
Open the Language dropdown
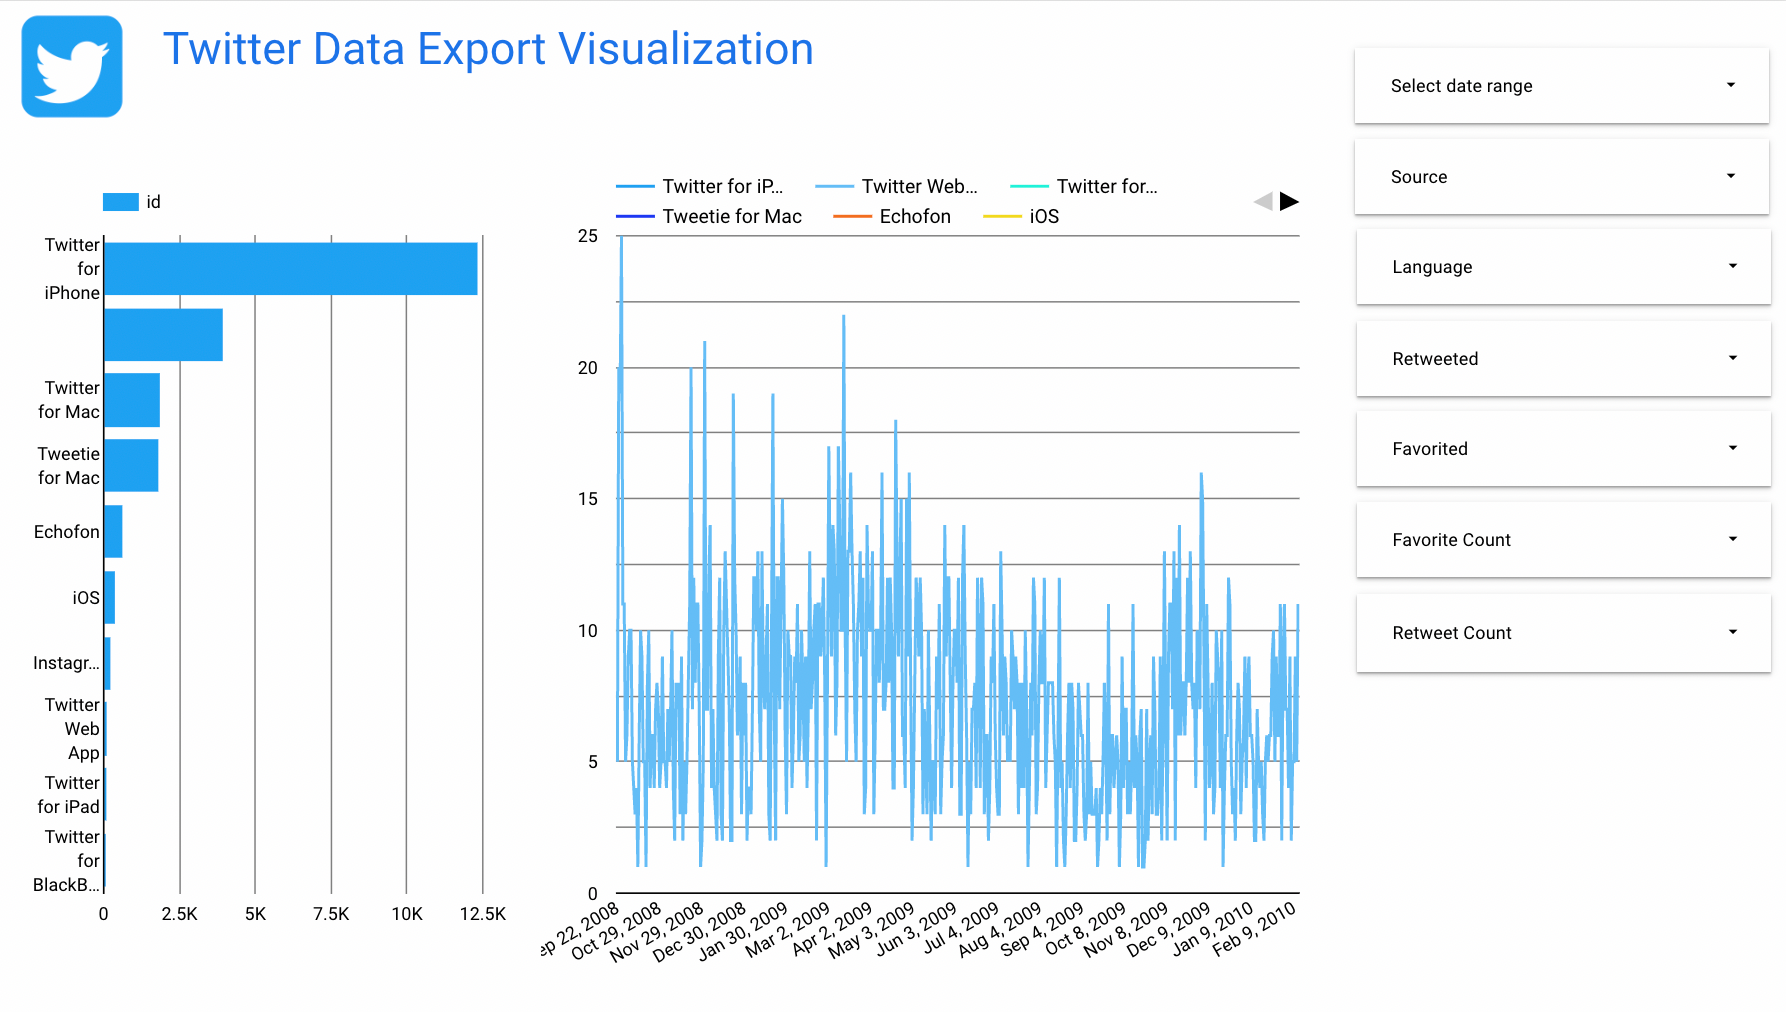[1562, 267]
